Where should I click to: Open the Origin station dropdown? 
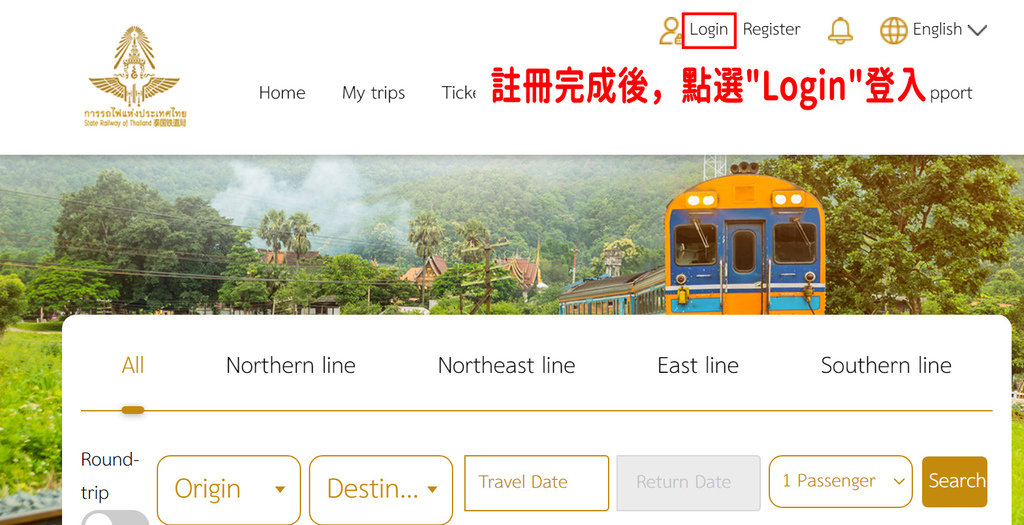[229, 489]
